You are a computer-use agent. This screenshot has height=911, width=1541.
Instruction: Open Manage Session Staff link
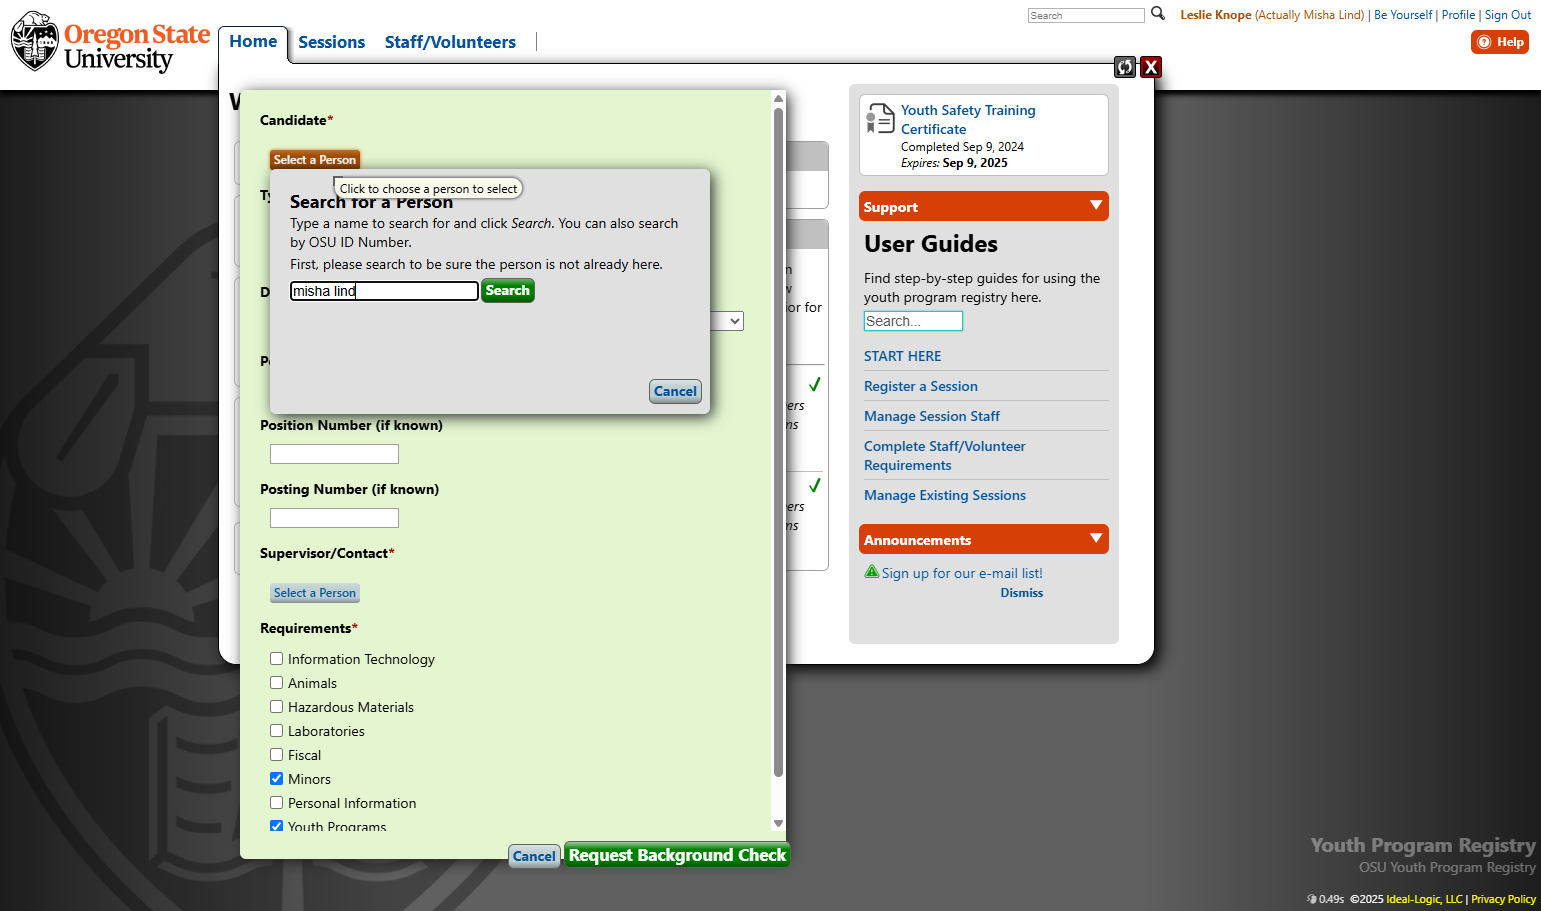pyautogui.click(x=932, y=416)
